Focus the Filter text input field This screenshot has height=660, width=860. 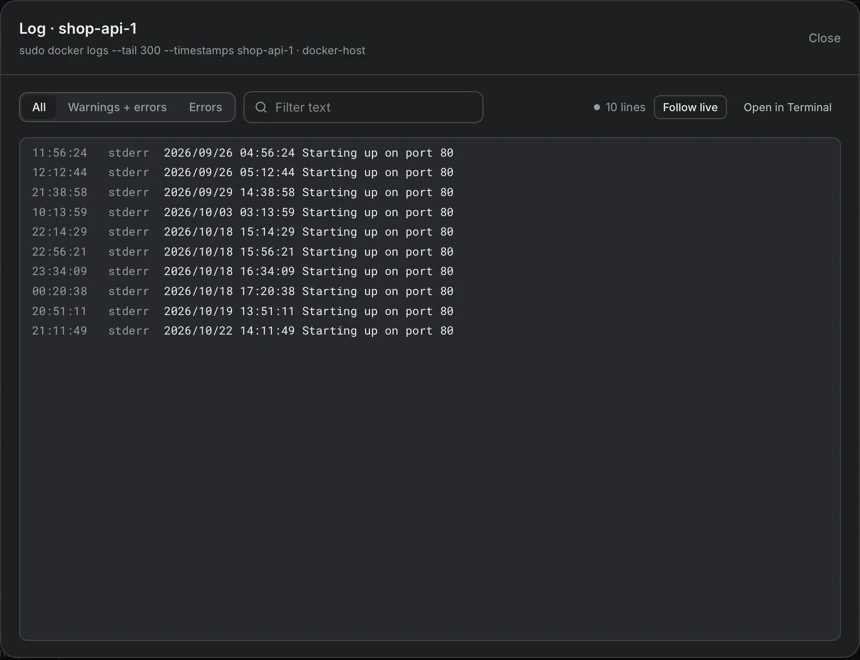pos(363,108)
